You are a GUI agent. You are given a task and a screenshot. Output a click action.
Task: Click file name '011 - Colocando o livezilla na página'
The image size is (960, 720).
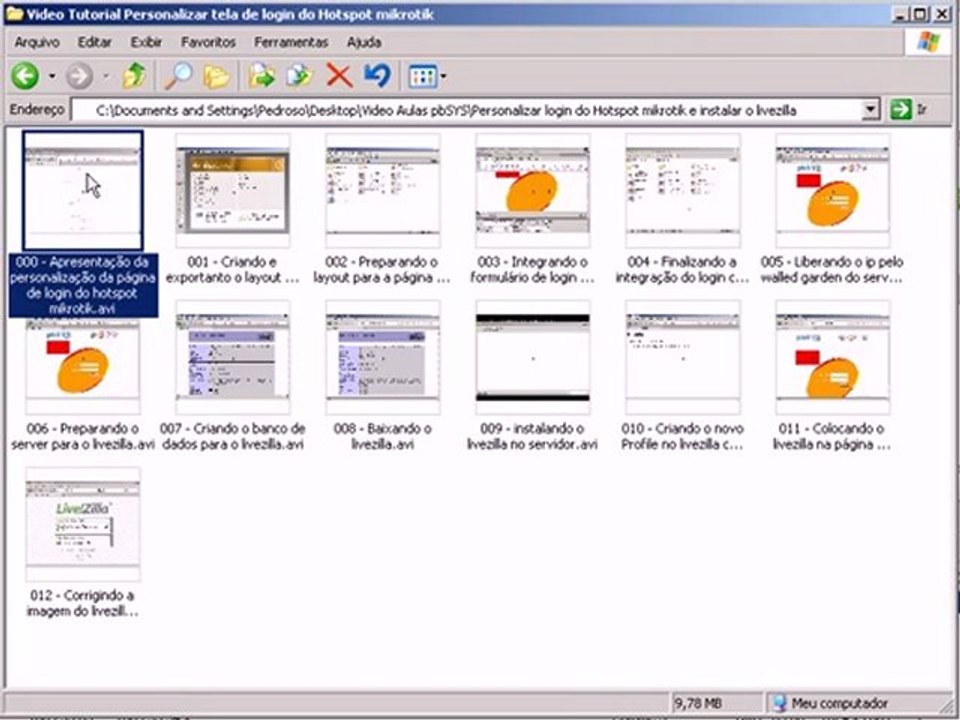[x=833, y=437]
